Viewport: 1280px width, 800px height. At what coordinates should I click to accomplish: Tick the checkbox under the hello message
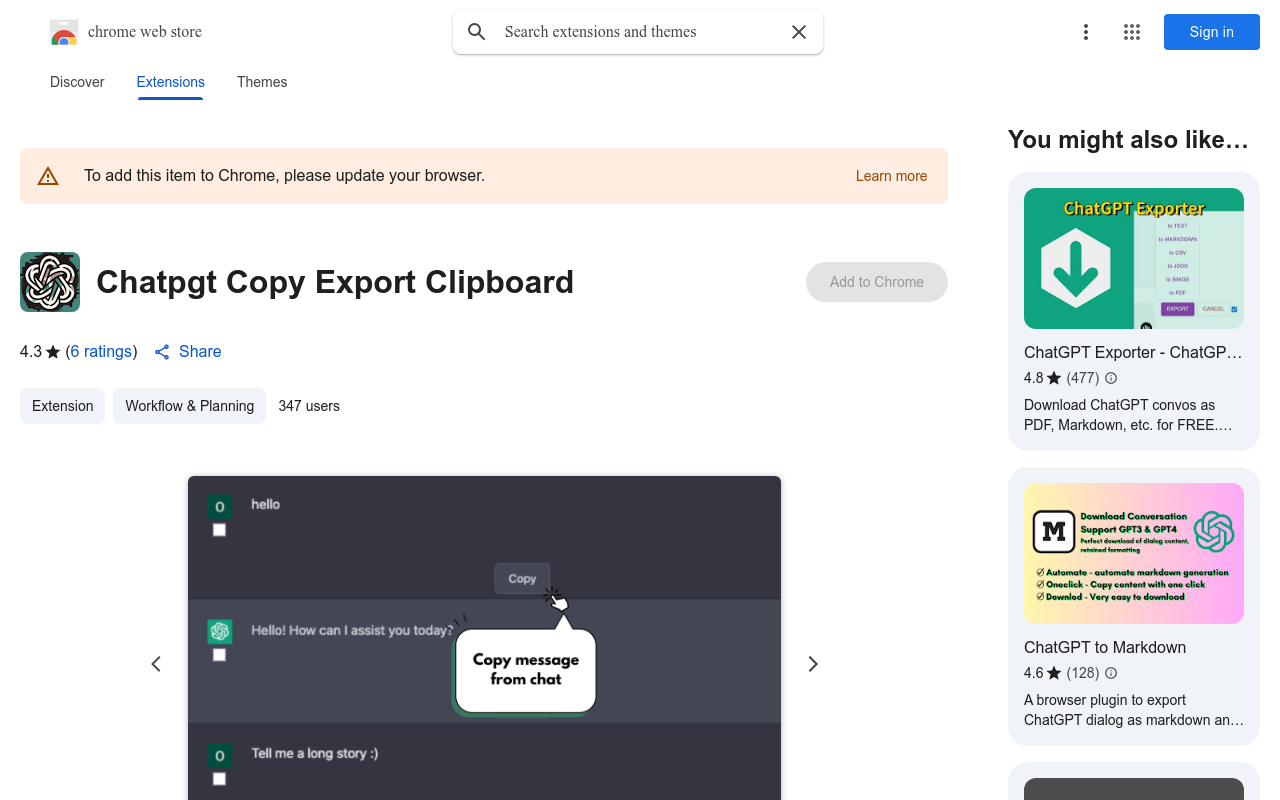click(x=219, y=530)
